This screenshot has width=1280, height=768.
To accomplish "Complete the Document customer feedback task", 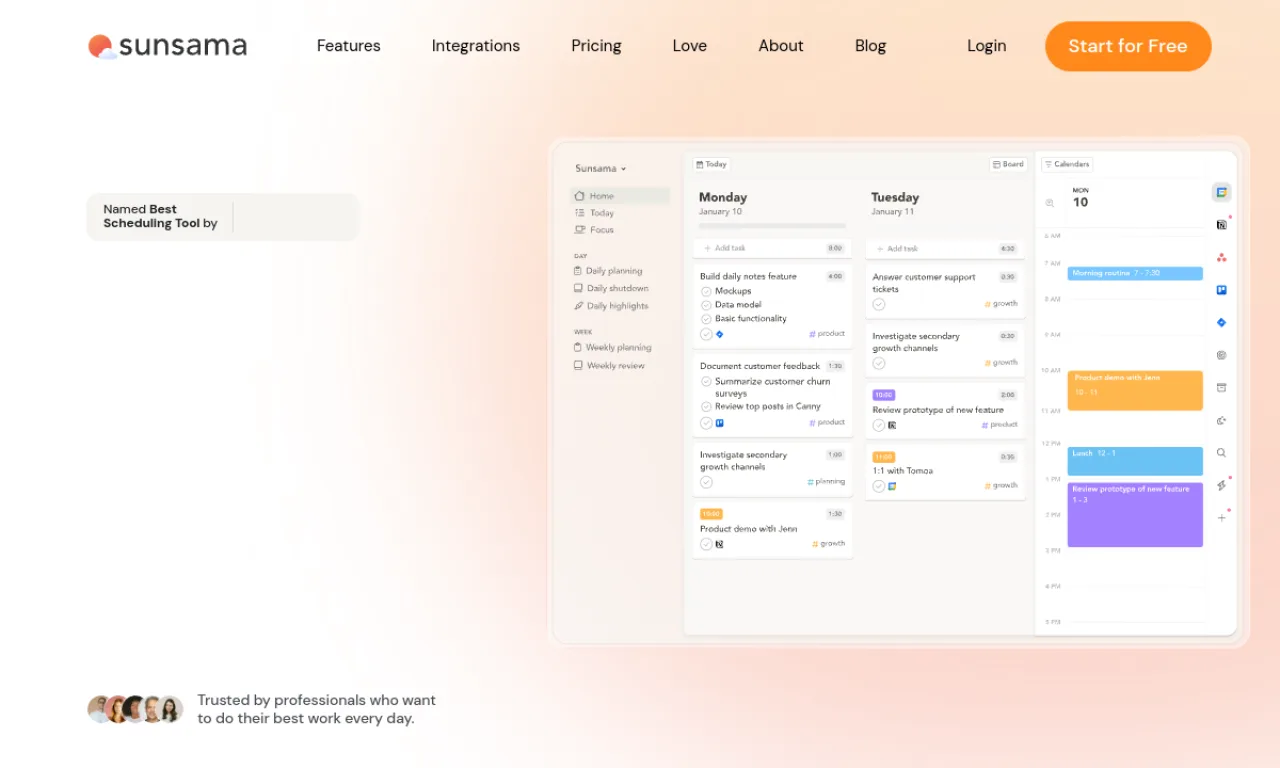I will click(706, 423).
